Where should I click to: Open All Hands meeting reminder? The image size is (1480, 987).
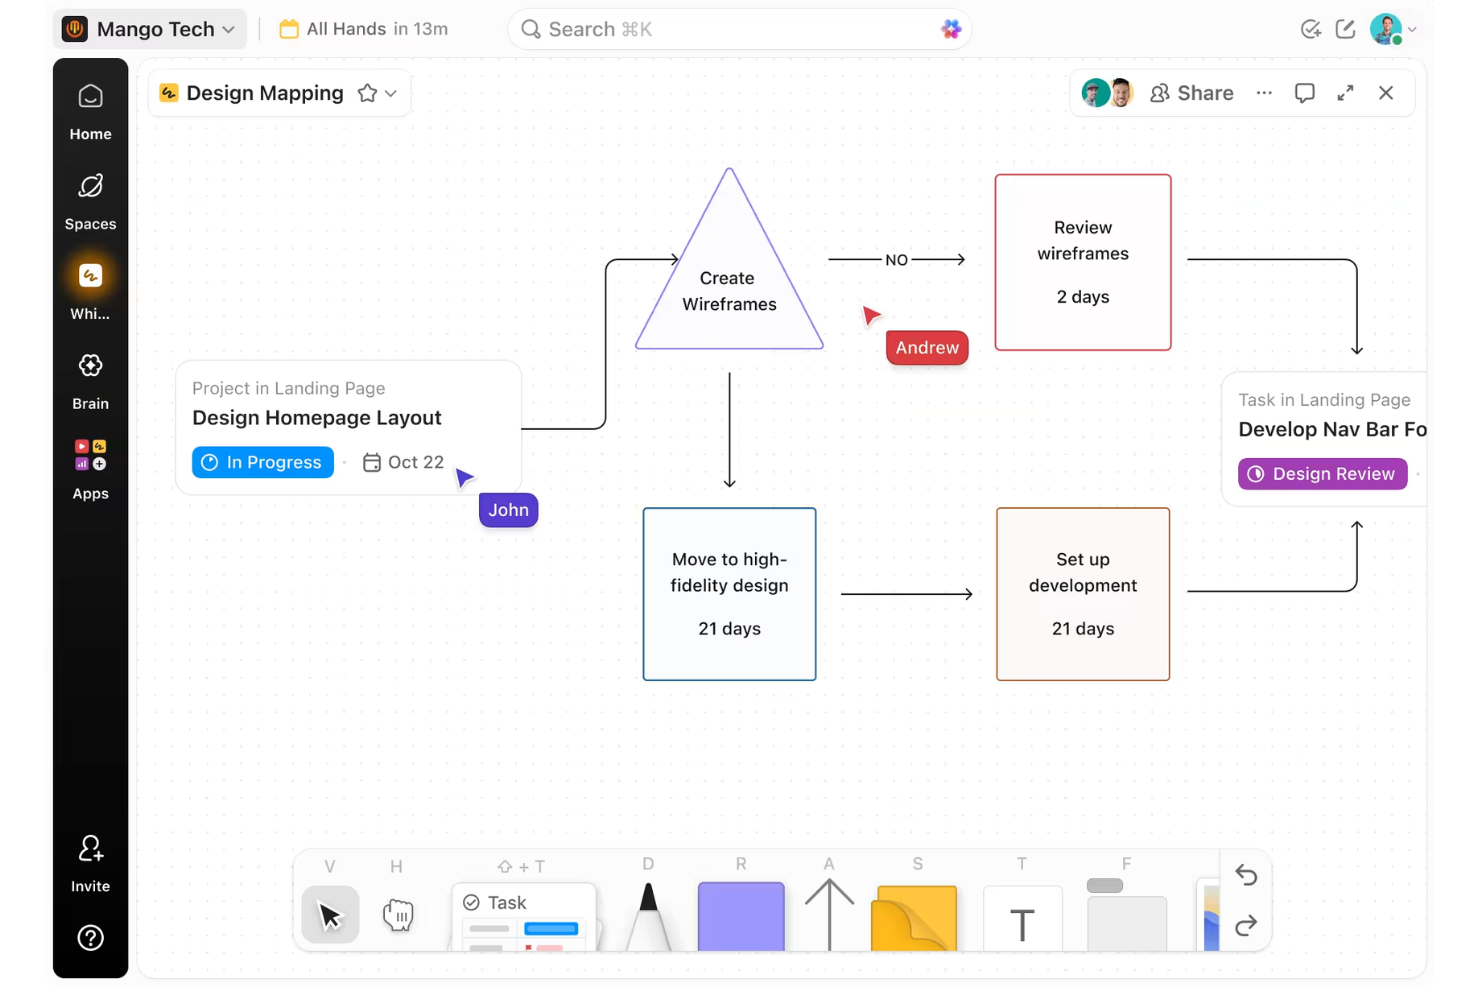(x=364, y=29)
